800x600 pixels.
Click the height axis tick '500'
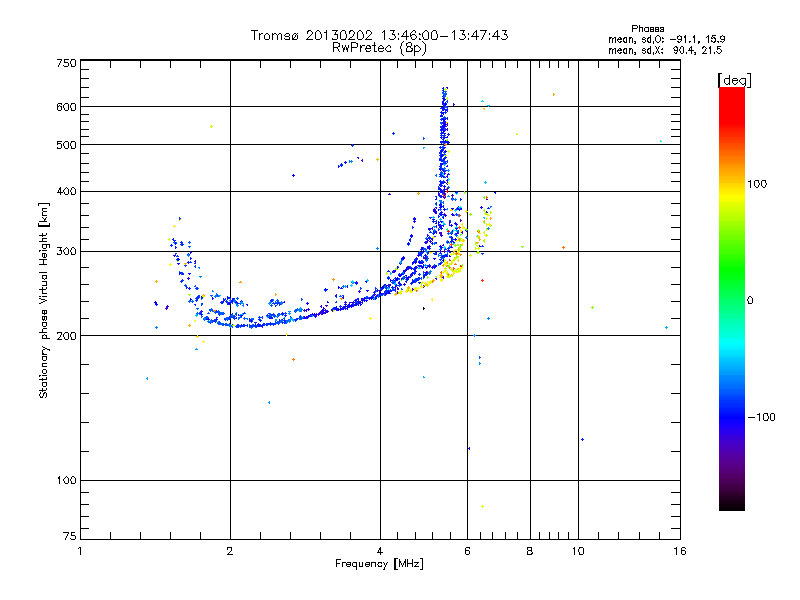66,145
